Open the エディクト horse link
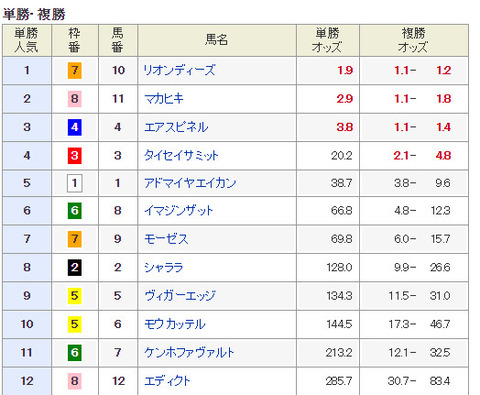The width and height of the screenshot is (480, 395). [x=167, y=381]
